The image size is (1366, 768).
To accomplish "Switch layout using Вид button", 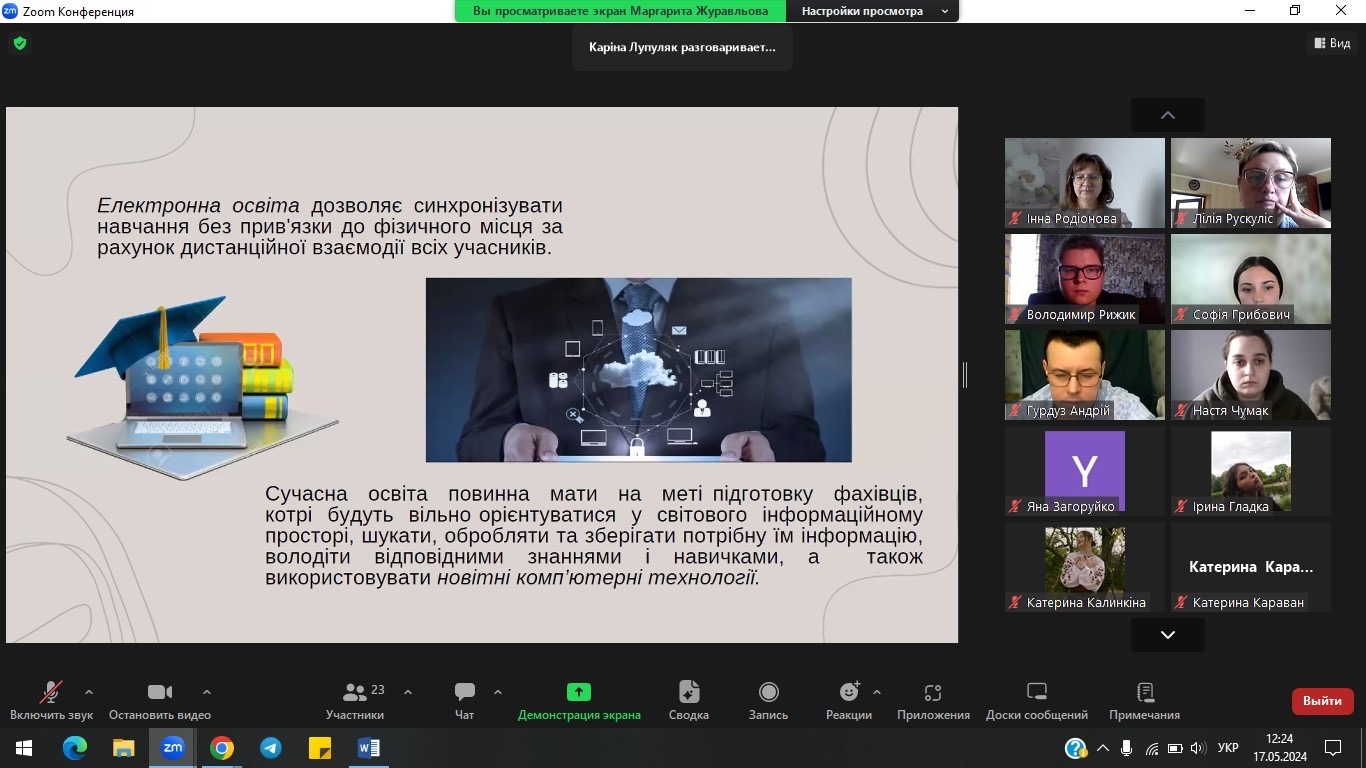I will [1332, 43].
